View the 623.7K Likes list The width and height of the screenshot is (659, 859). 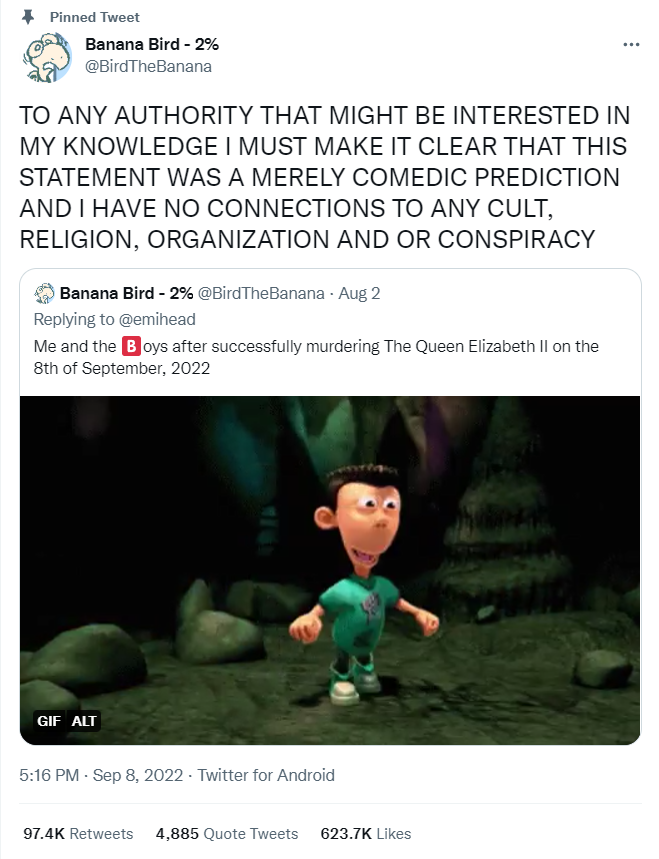(x=366, y=834)
